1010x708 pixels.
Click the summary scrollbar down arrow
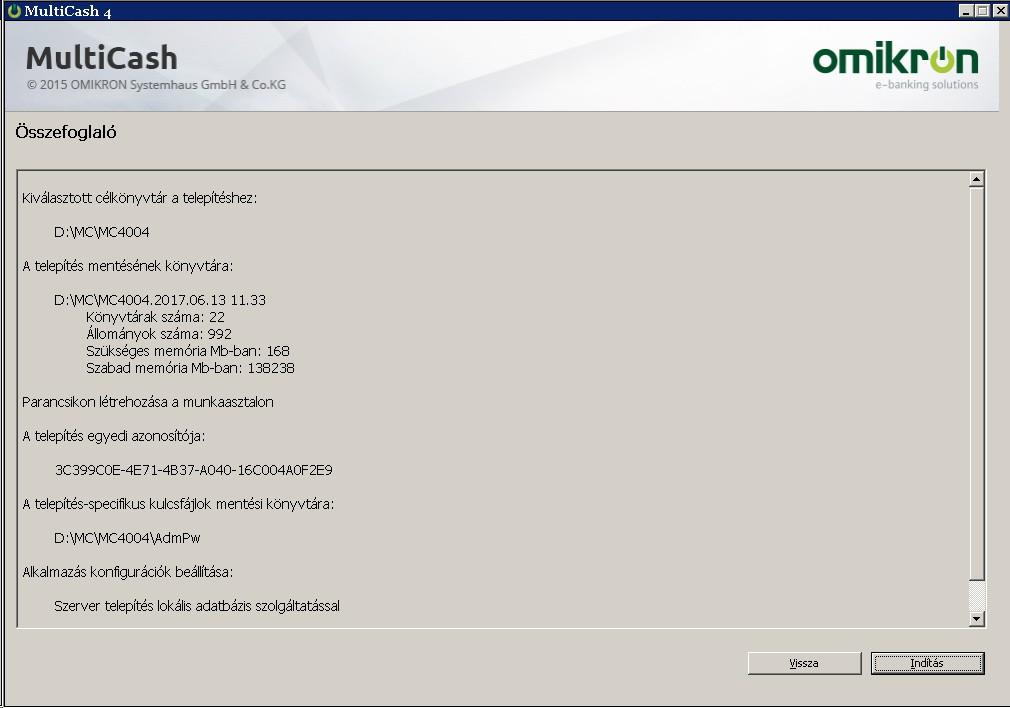pyautogui.click(x=977, y=618)
